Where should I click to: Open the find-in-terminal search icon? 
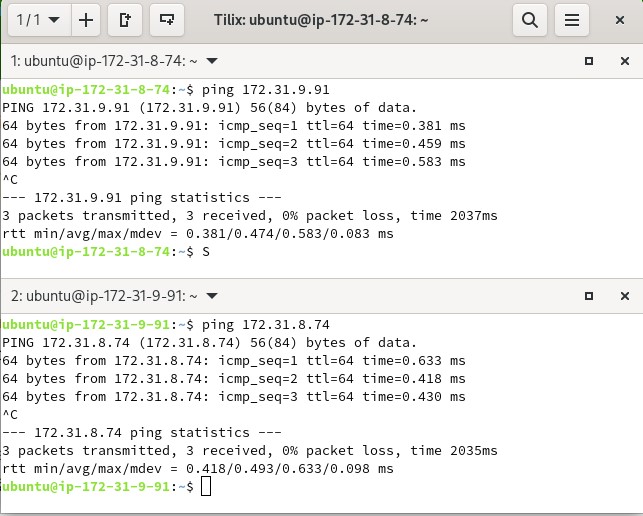pyautogui.click(x=531, y=19)
